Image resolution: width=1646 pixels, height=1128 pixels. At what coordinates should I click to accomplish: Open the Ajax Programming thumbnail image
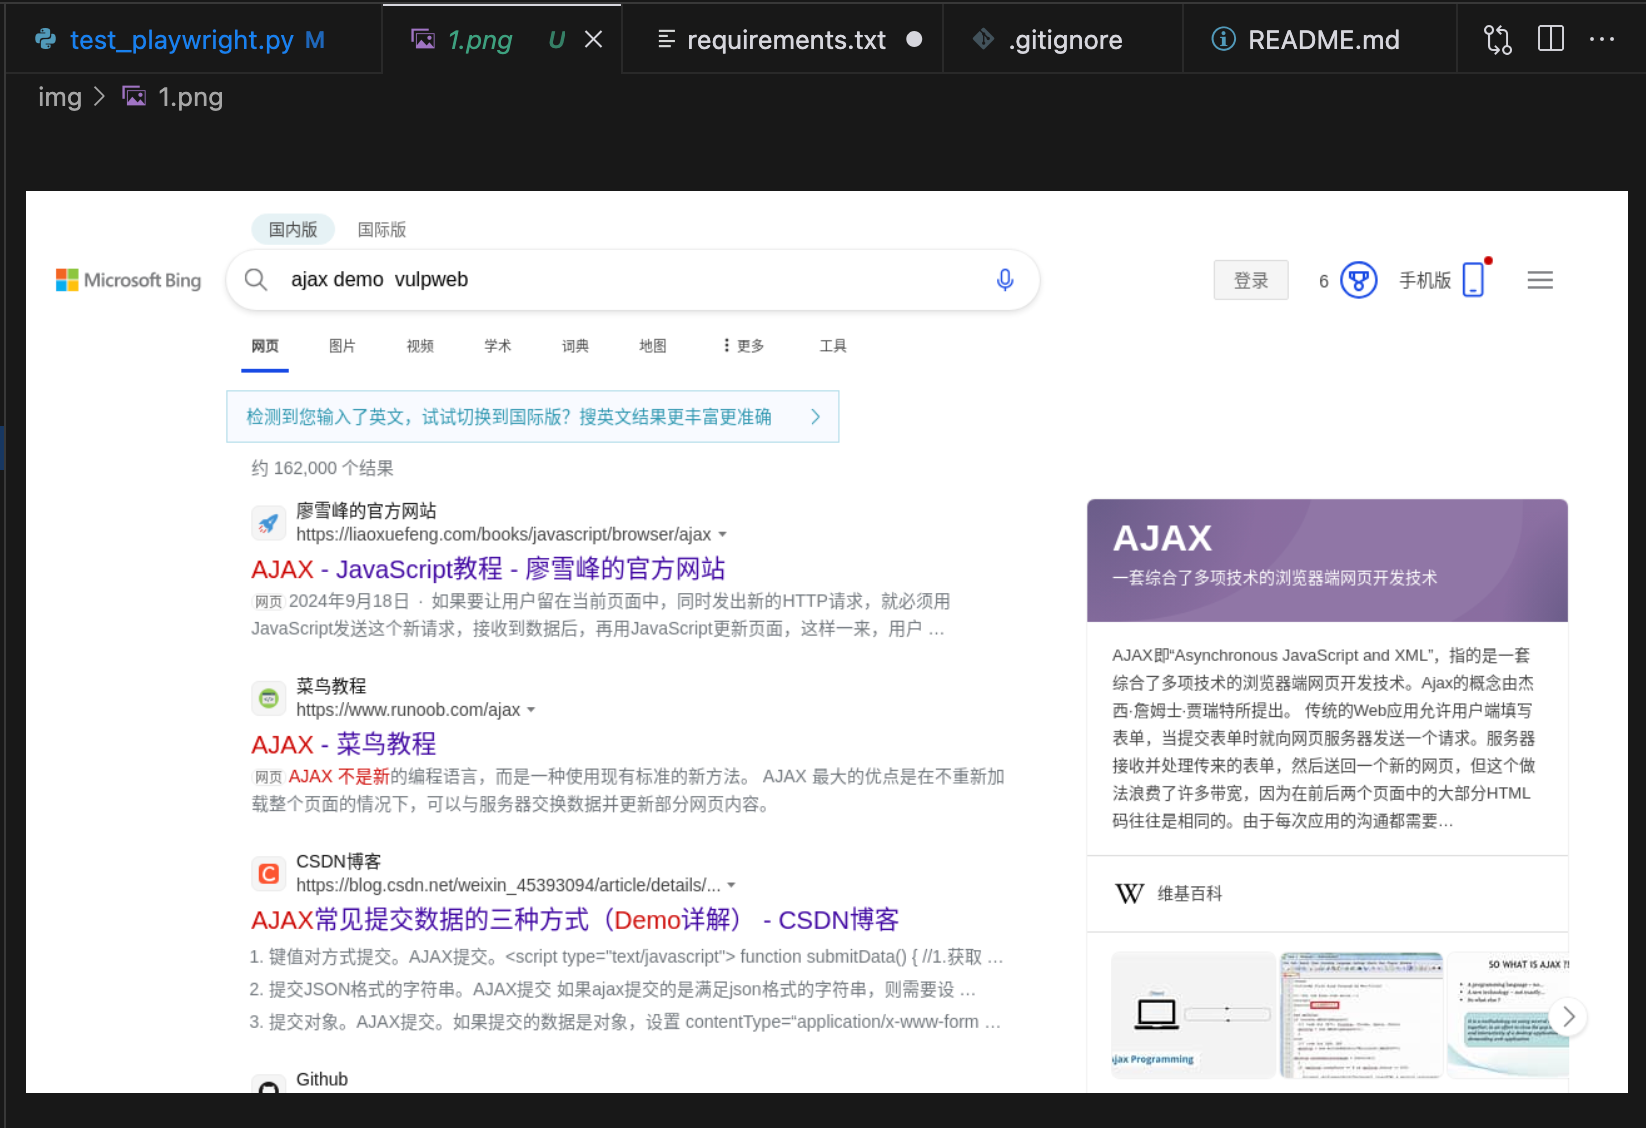(1193, 1015)
